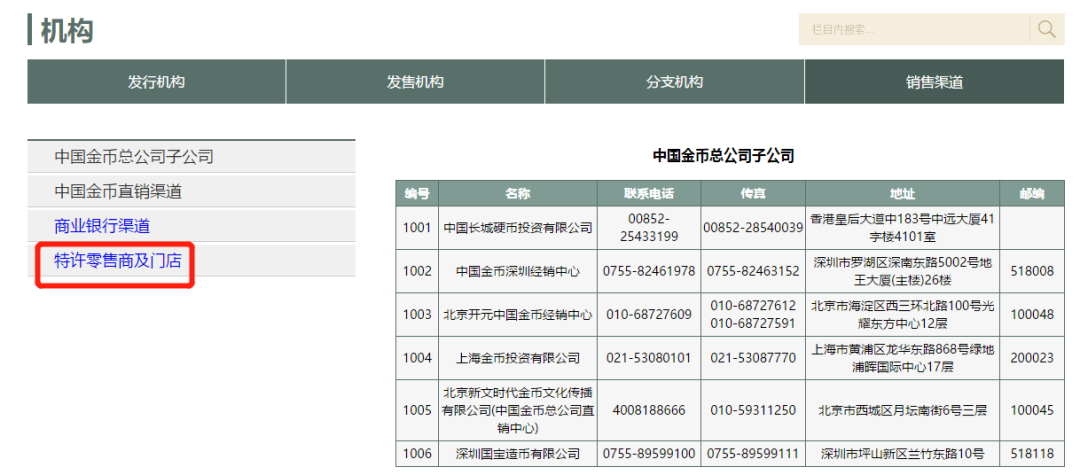The width and height of the screenshot is (1080, 475).
Task: Click address 北京市西城区月坛南街6号三层
Action: click(x=902, y=410)
